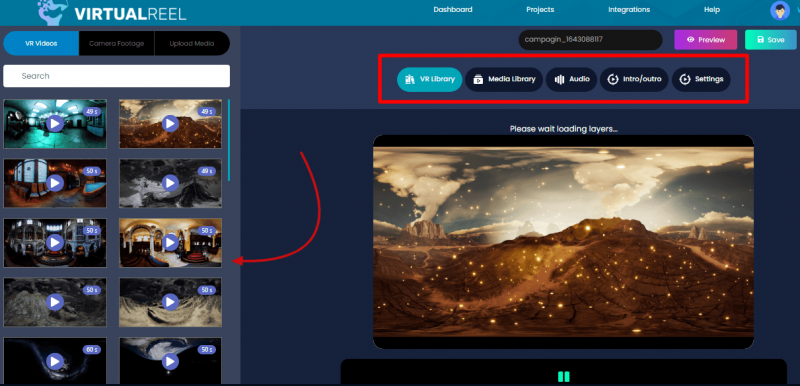The width and height of the screenshot is (800, 386).
Task: Open the editor Settings pill
Action: click(701, 80)
